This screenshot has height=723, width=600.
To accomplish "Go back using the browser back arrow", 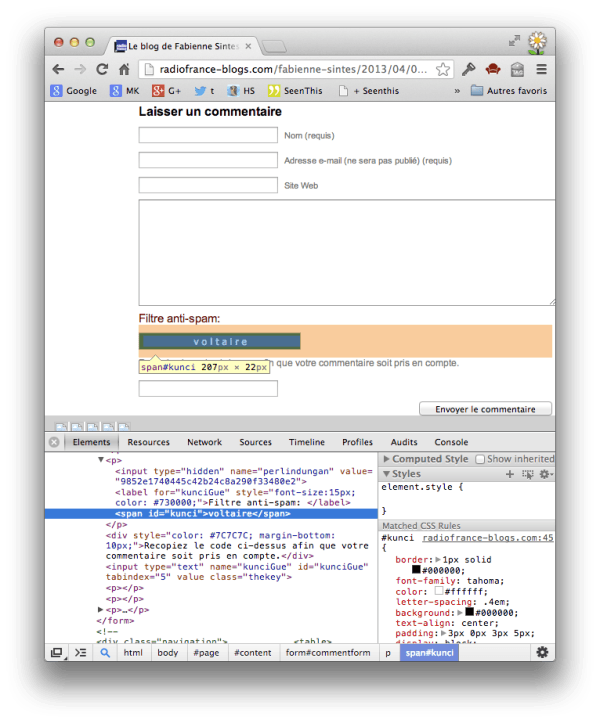I will point(58,69).
